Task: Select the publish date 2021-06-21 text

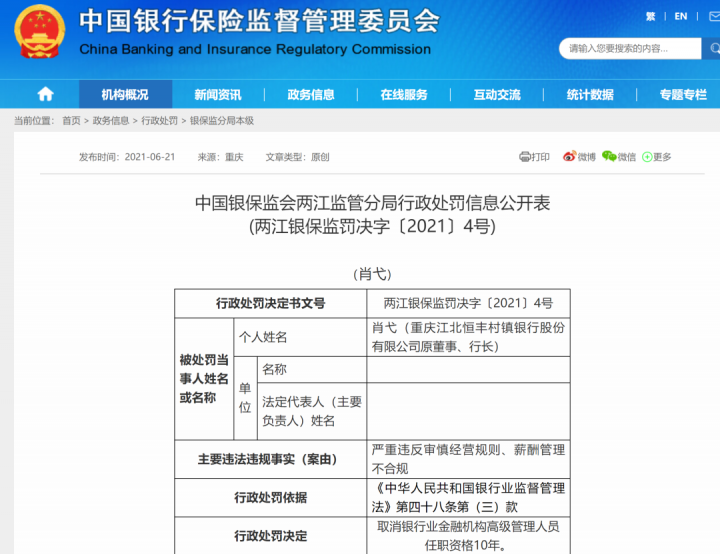Action: [150, 157]
